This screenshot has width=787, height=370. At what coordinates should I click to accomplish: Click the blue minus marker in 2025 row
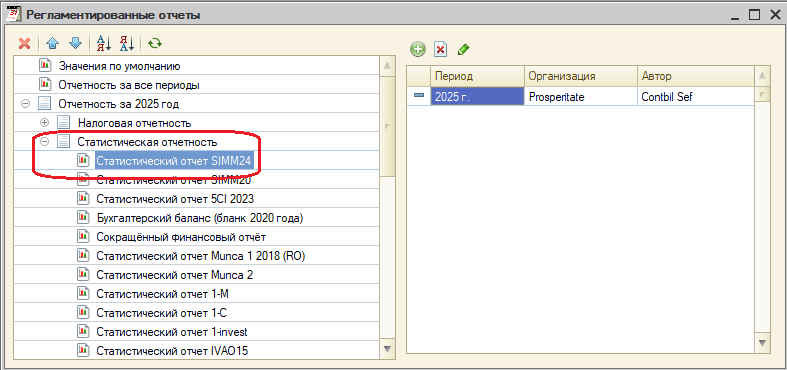(x=419, y=96)
